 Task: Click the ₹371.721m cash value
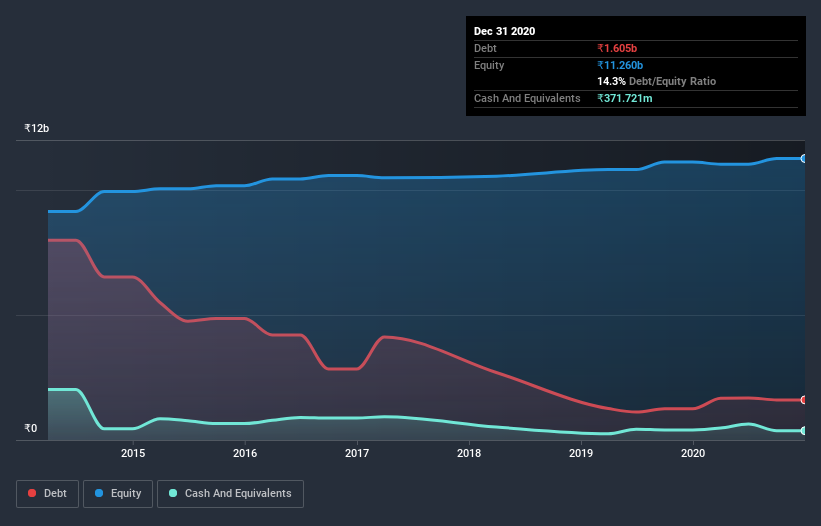pos(625,98)
